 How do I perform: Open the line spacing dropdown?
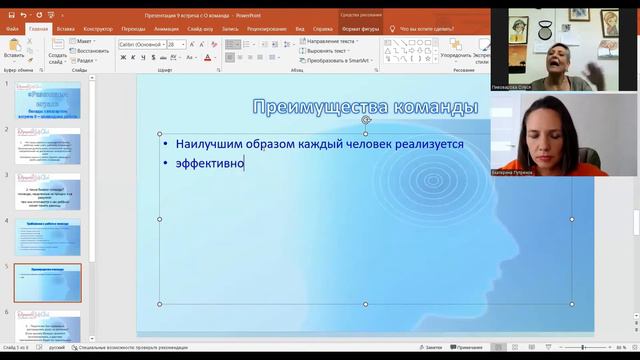click(x=288, y=44)
